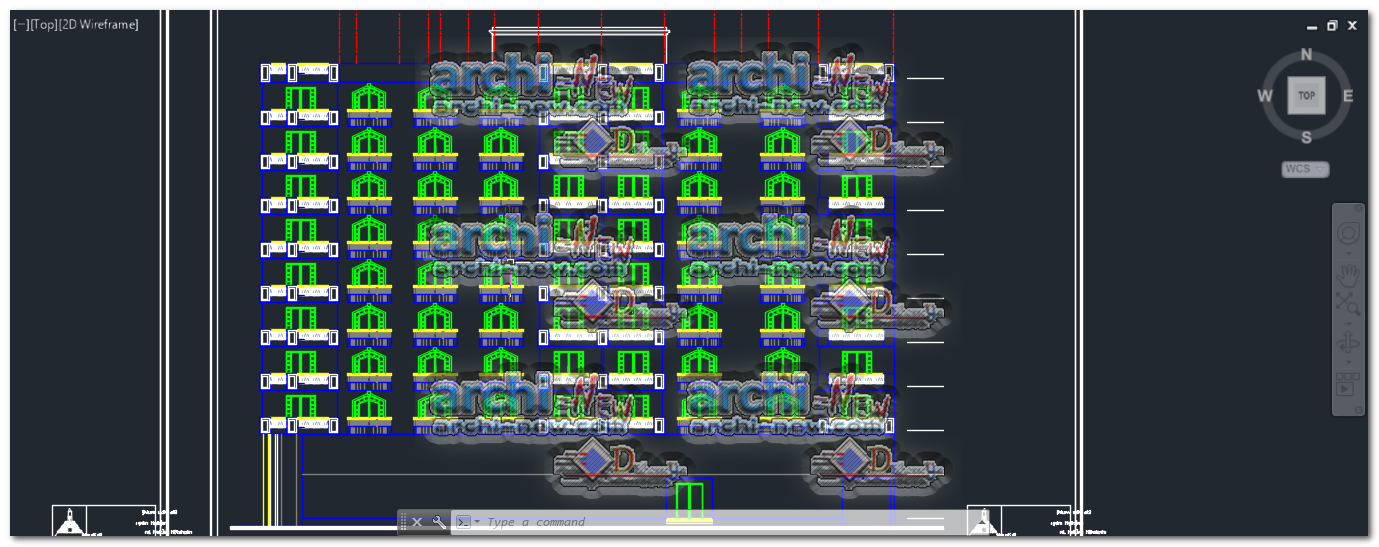Image resolution: width=1379 pixels, height=547 pixels.
Task: Open the [Top] view controls menu
Action: (x=44, y=25)
